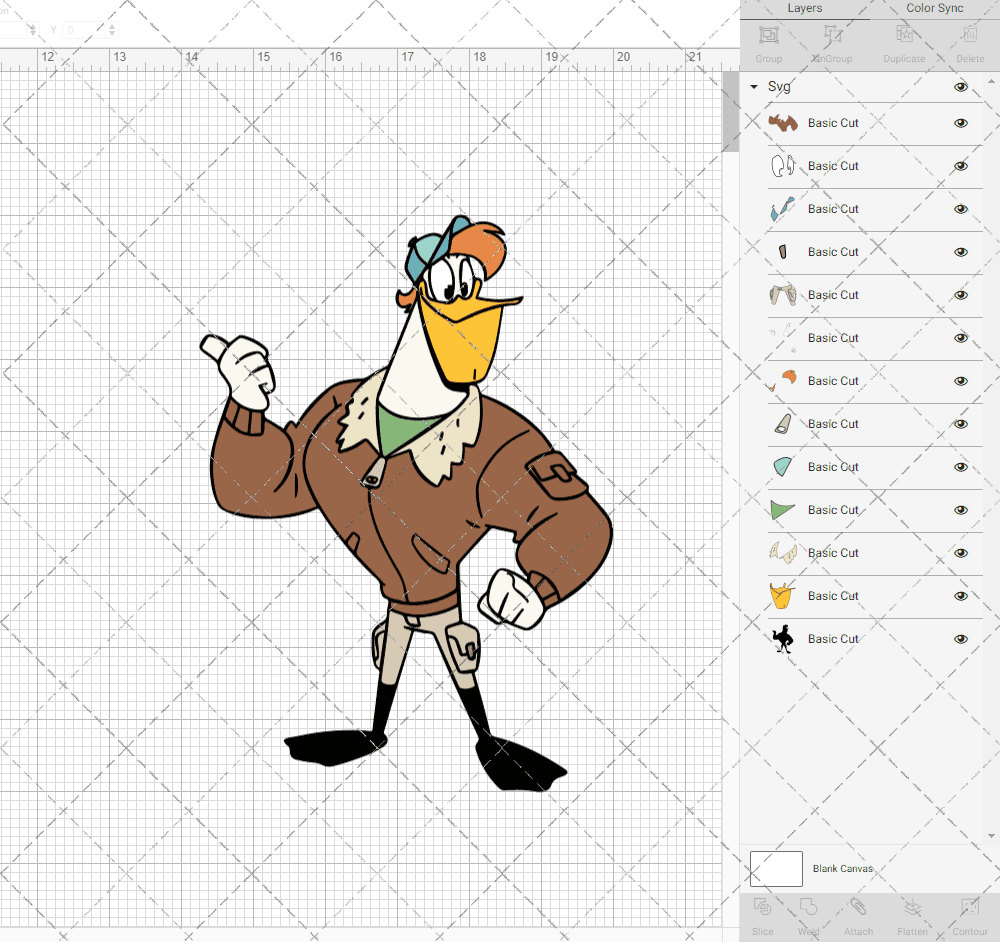Viewport: 1000px width, 942px height.
Task: Click the layers panel scroll-down arrow
Action: (x=990, y=835)
